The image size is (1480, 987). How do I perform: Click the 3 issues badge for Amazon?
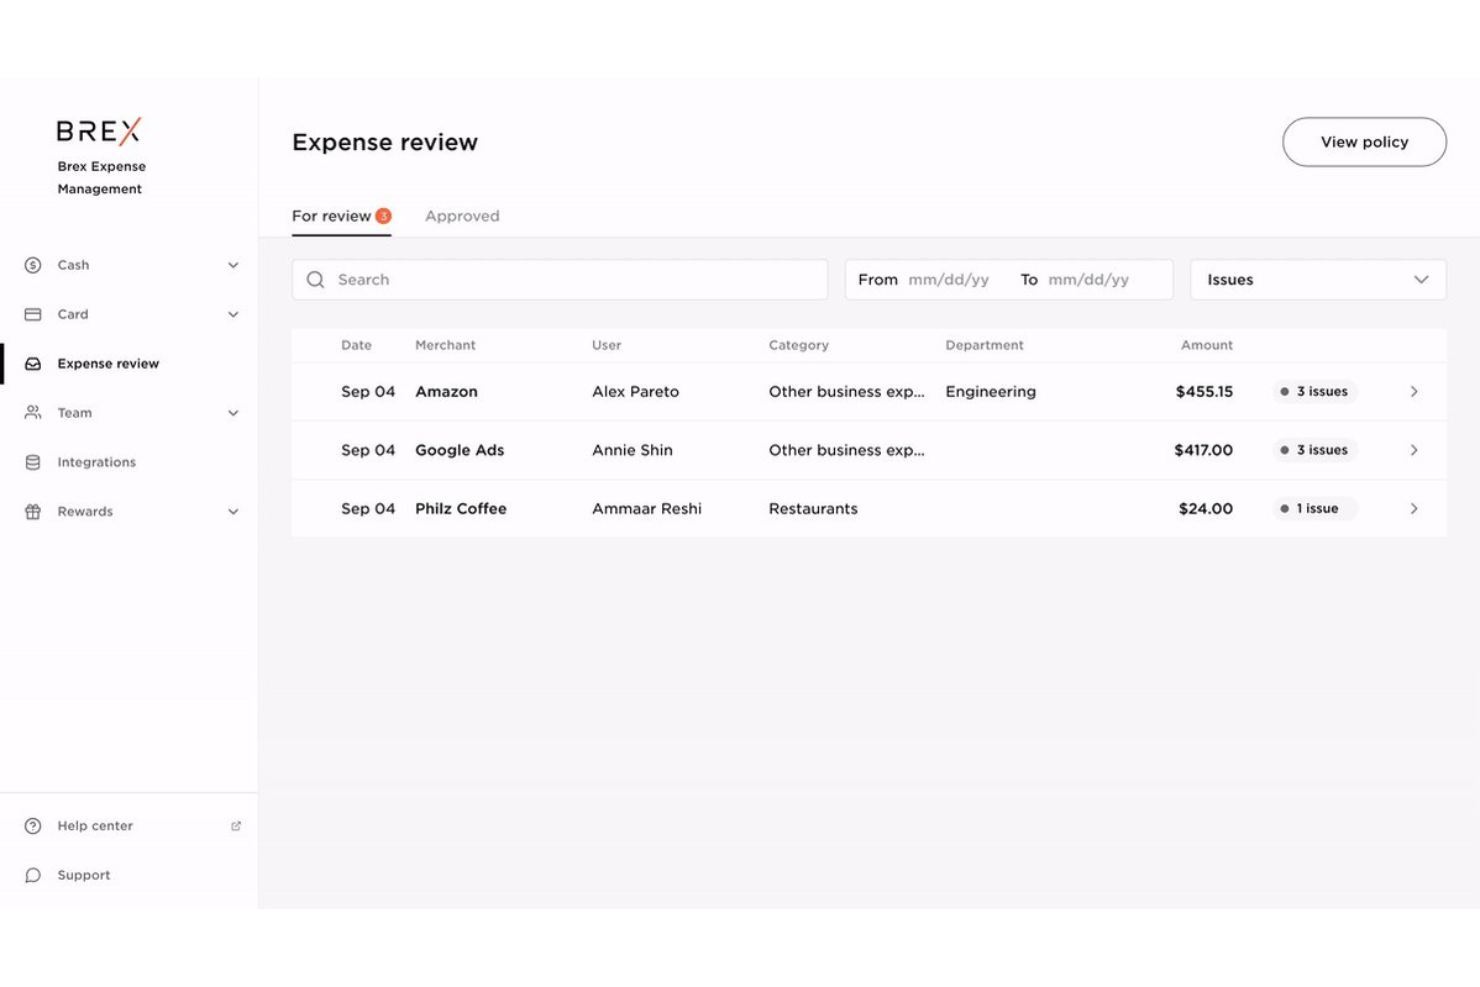pos(1314,392)
